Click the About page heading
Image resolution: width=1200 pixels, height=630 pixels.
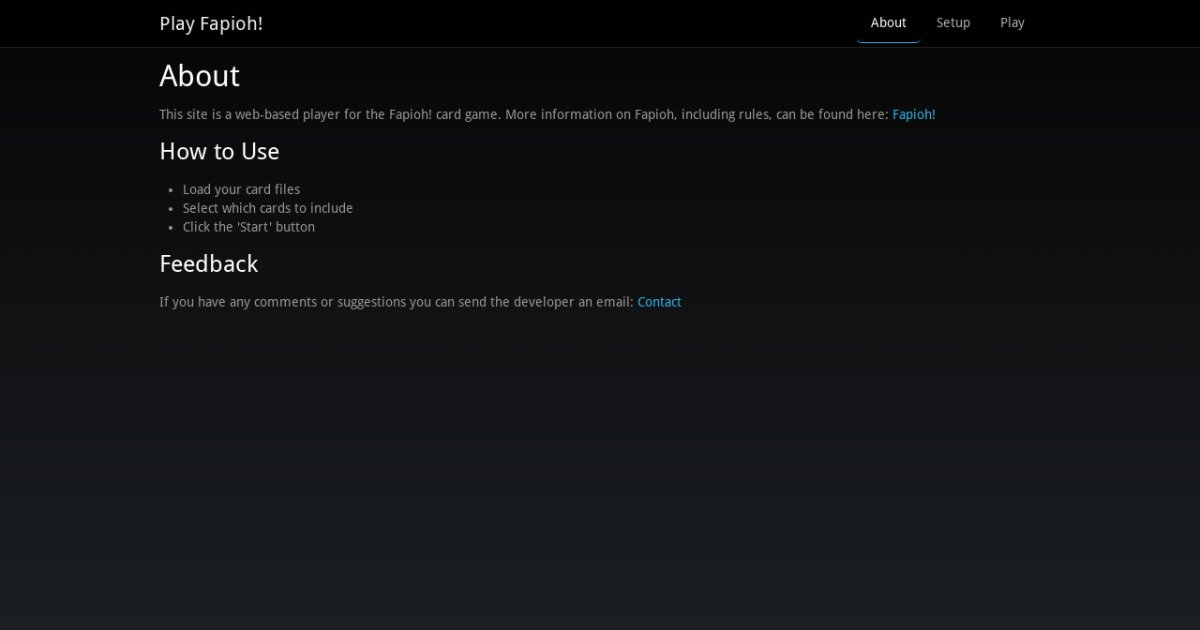click(200, 77)
